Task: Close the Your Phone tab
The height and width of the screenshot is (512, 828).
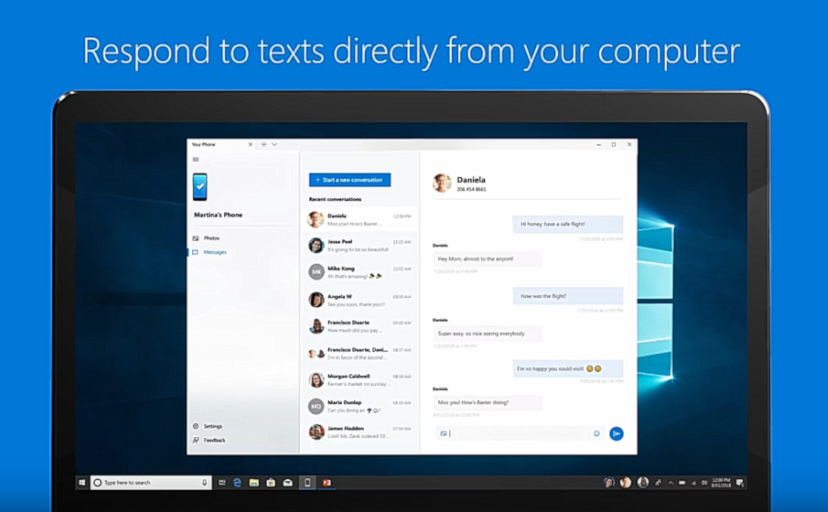Action: tap(250, 144)
